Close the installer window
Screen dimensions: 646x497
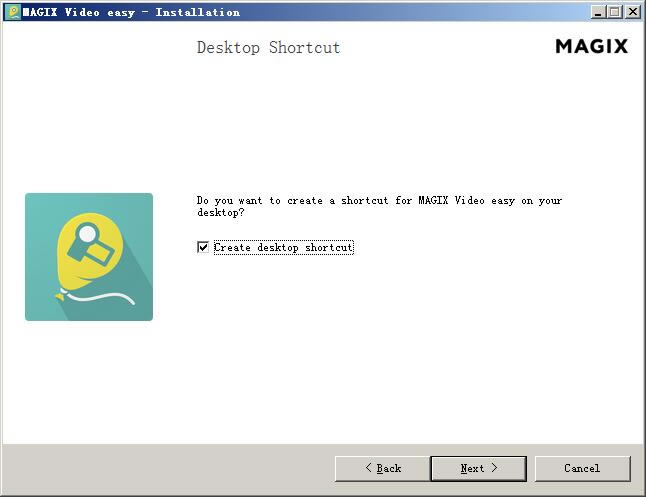coord(632,12)
